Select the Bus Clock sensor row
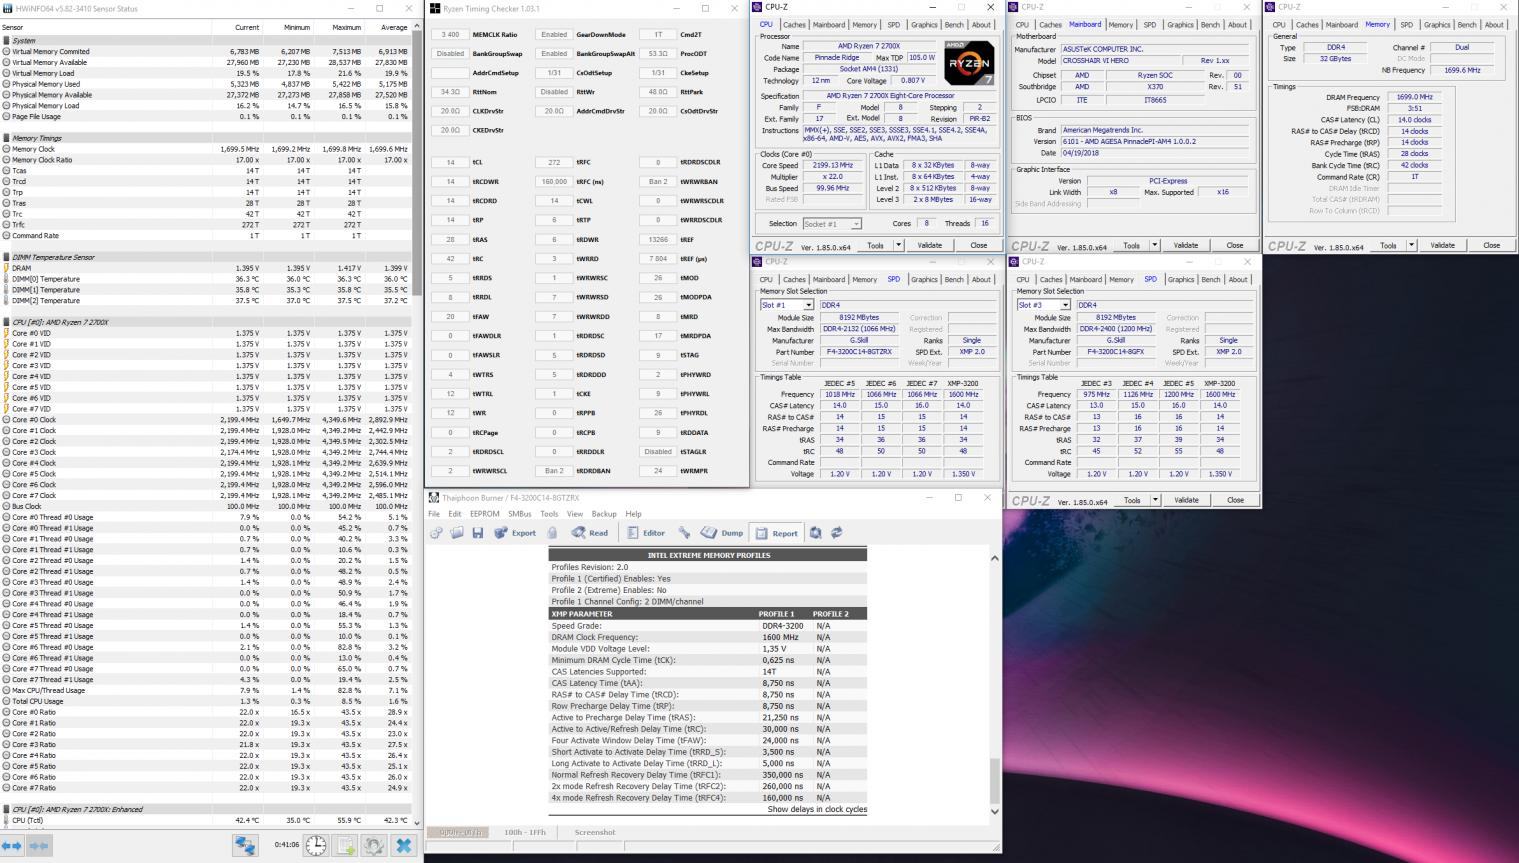This screenshot has width=1519, height=863. 206,506
